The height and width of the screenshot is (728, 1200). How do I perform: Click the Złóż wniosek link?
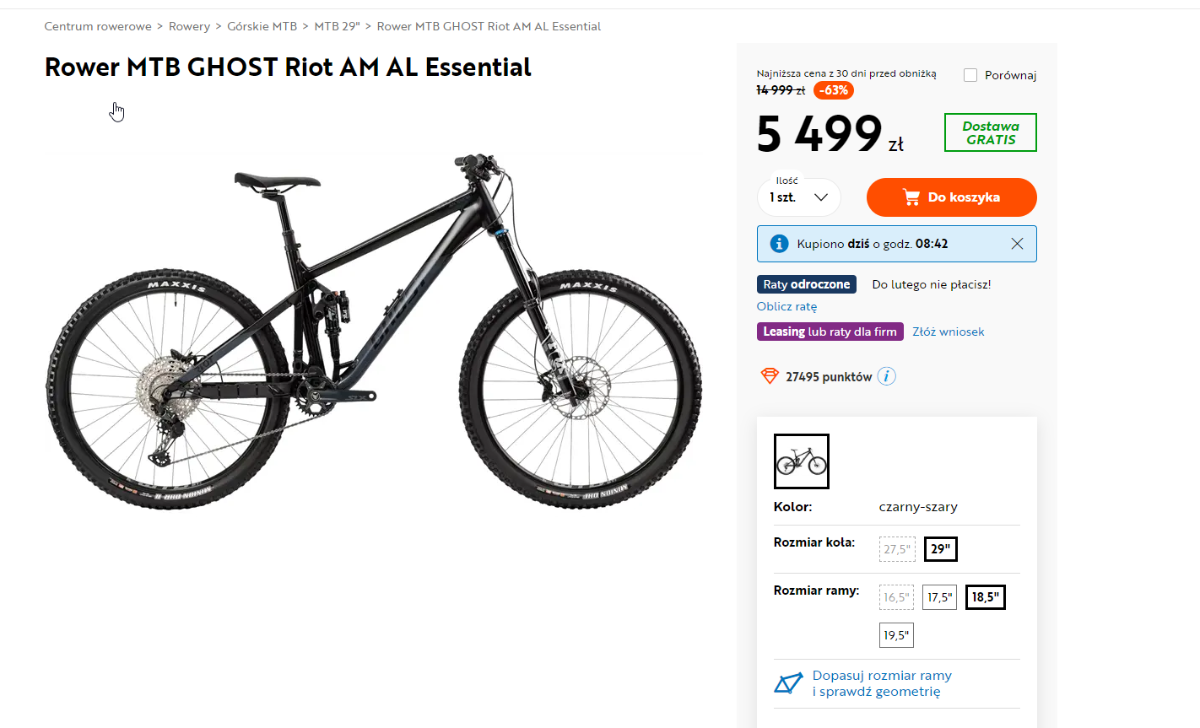pyautogui.click(x=948, y=331)
